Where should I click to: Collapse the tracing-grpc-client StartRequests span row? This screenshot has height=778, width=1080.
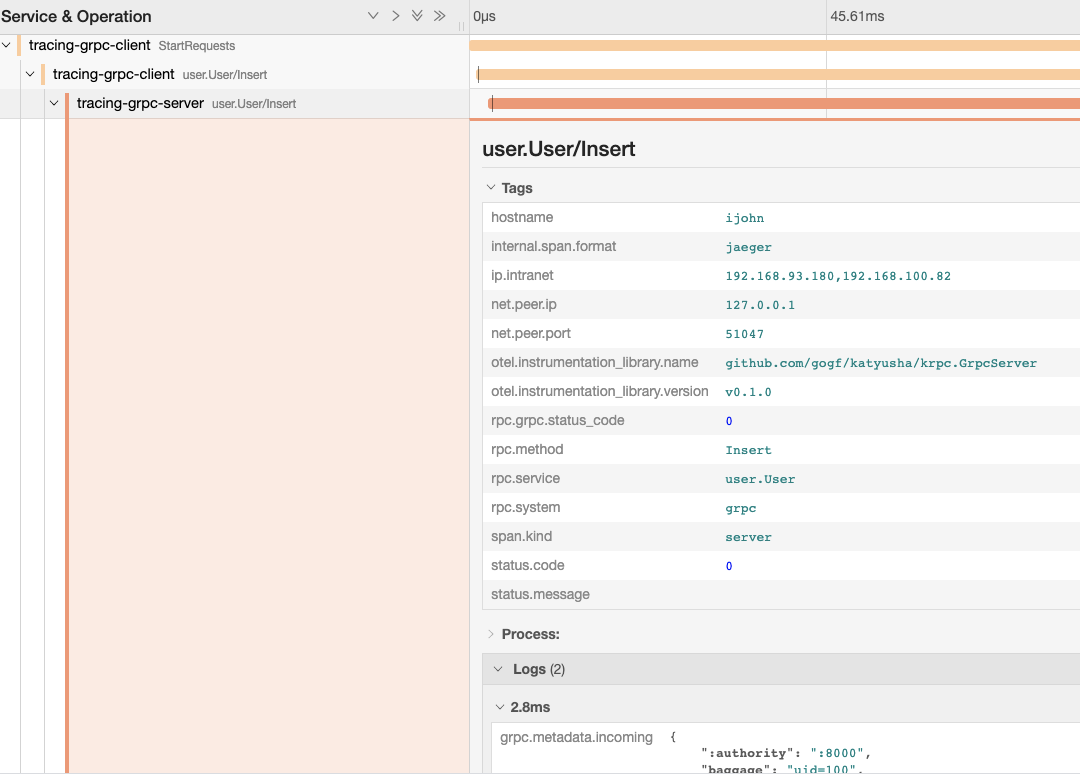7,45
